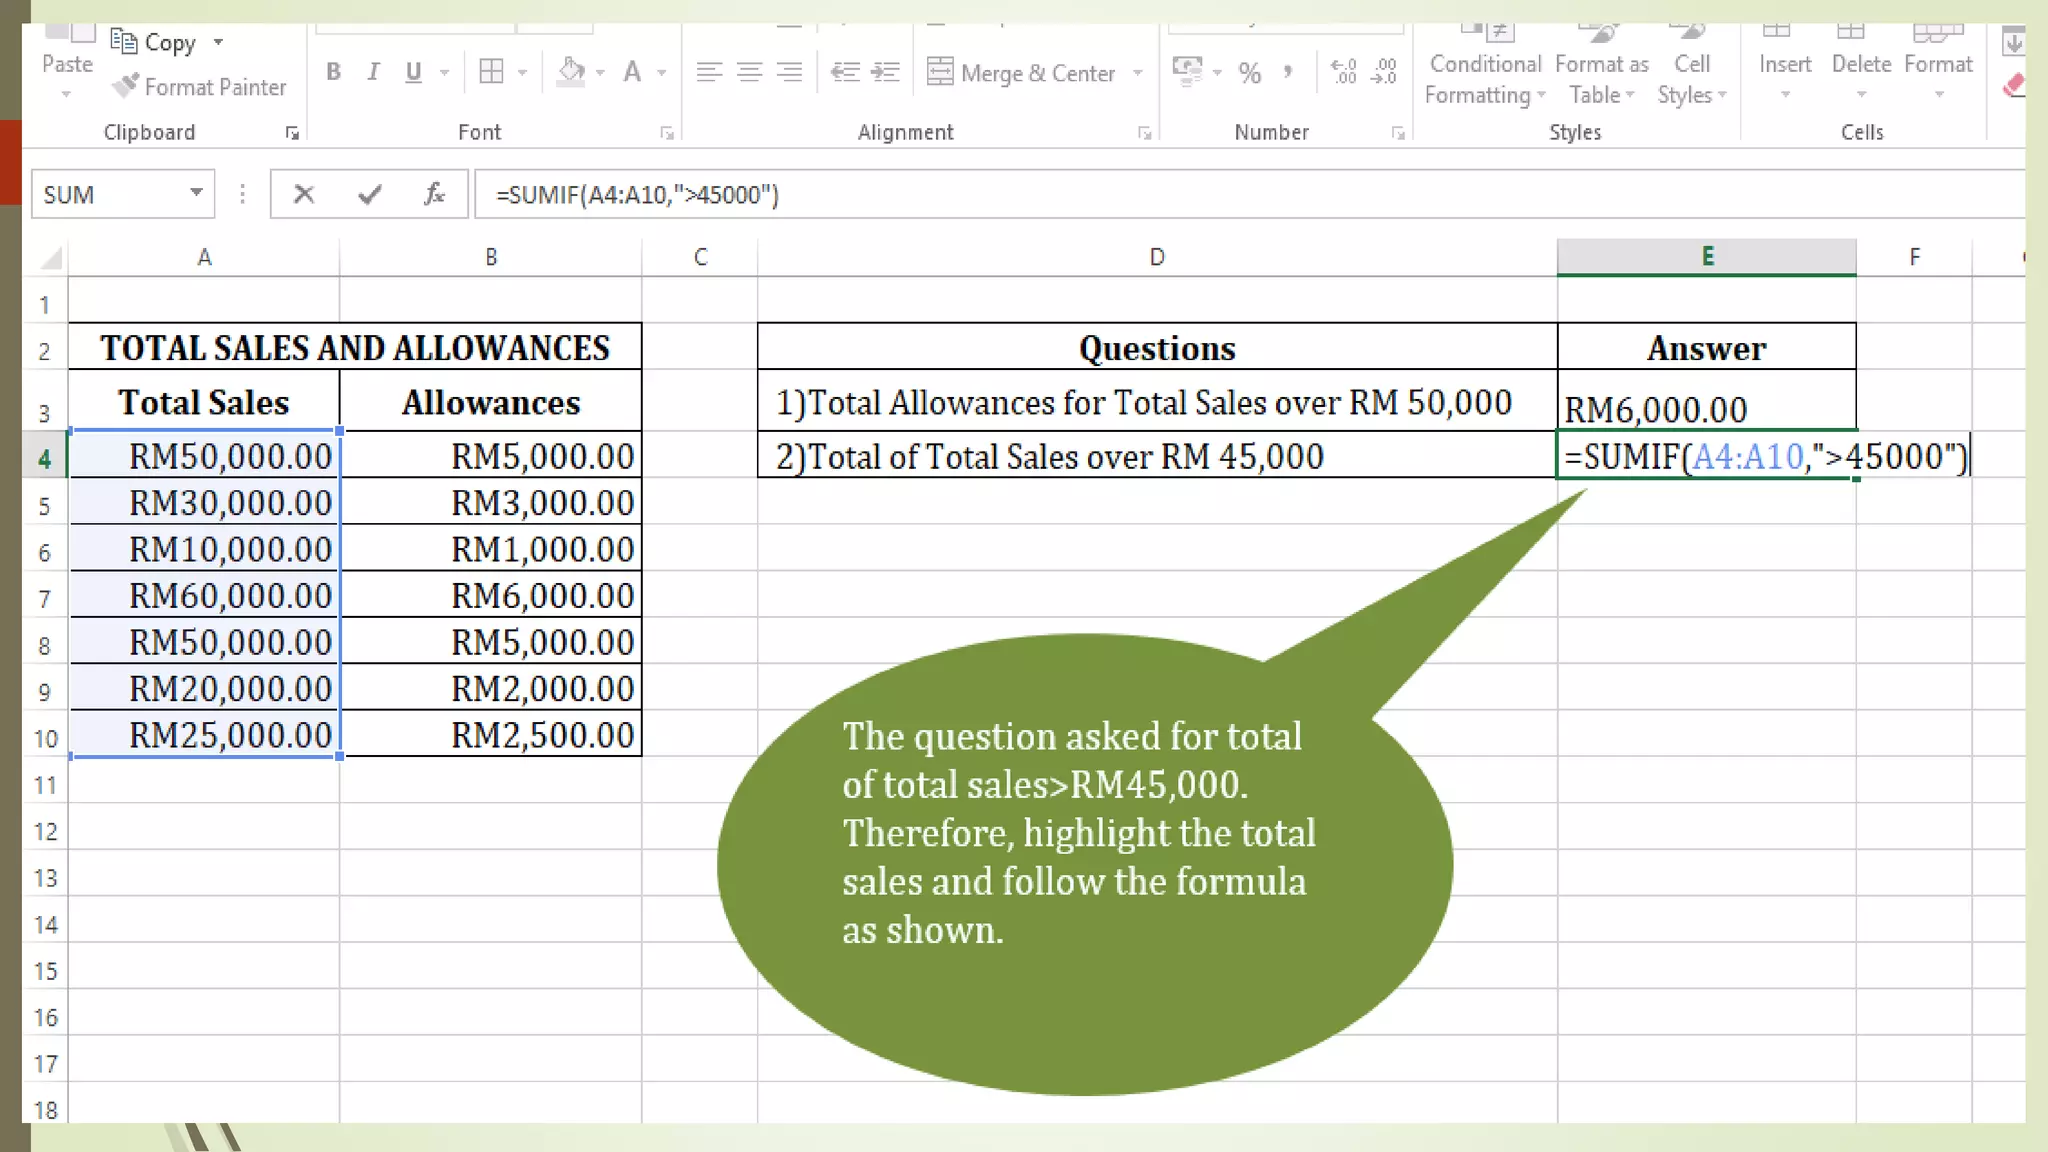The image size is (2048, 1152).
Task: Click the Insert cells button
Action: point(1785,63)
